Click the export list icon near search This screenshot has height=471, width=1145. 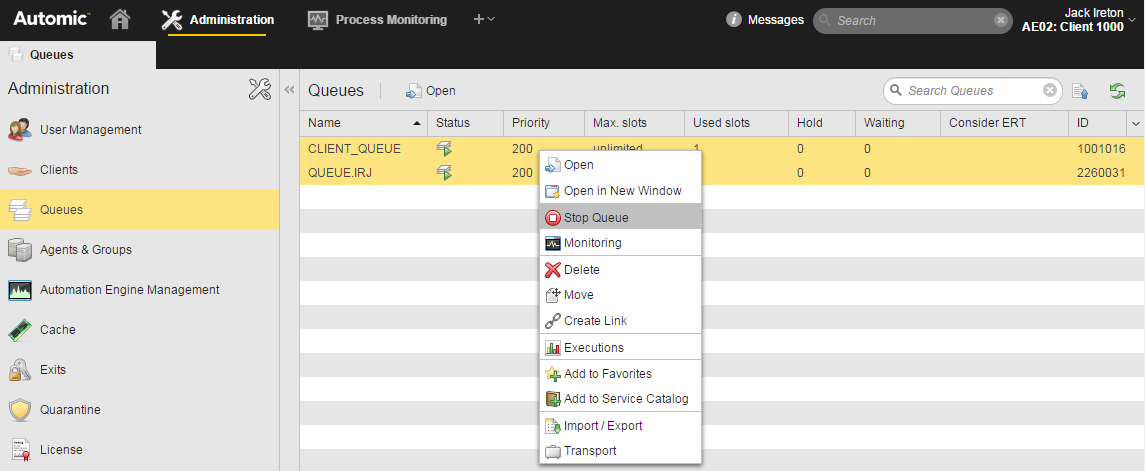coord(1080,91)
